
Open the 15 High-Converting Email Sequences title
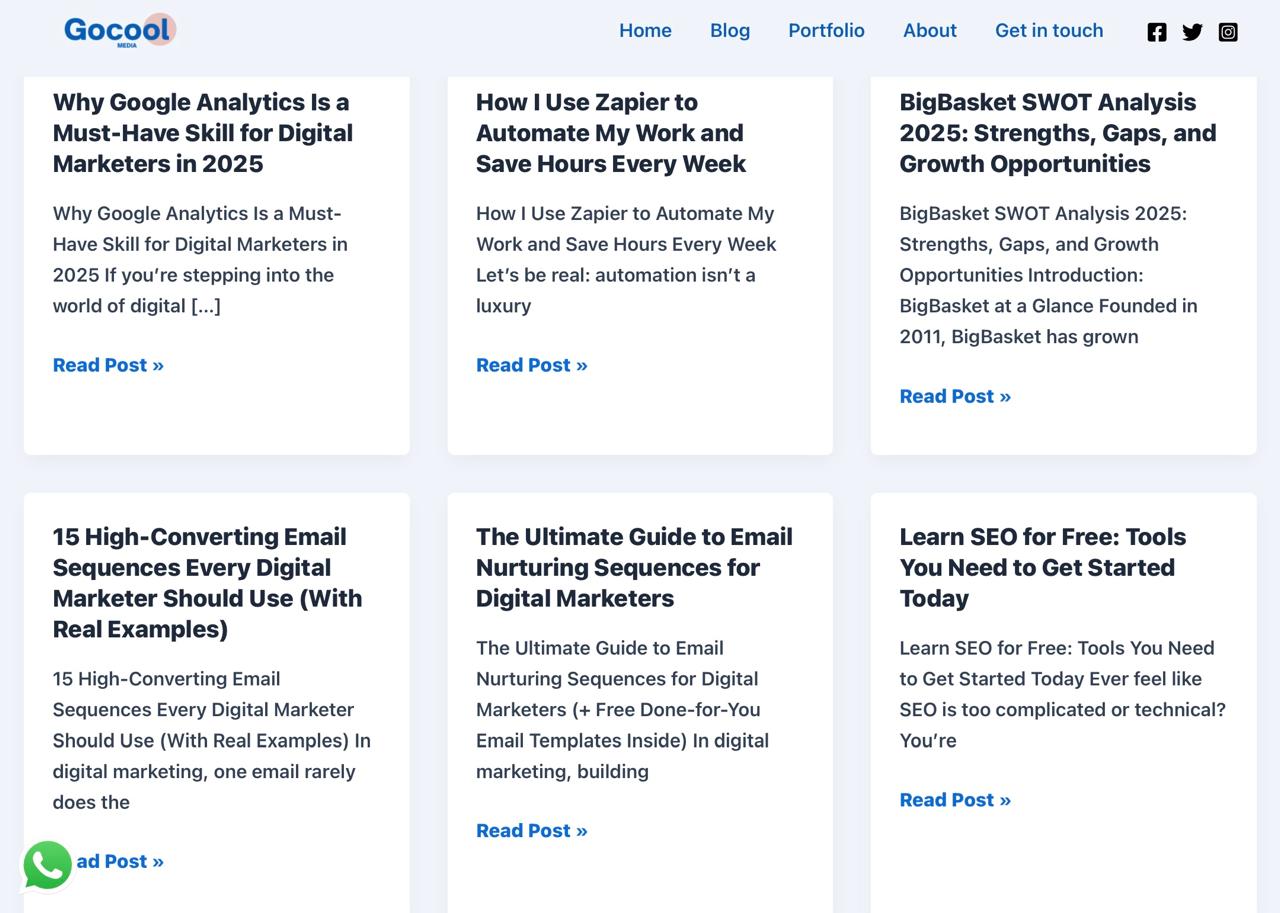tap(207, 582)
